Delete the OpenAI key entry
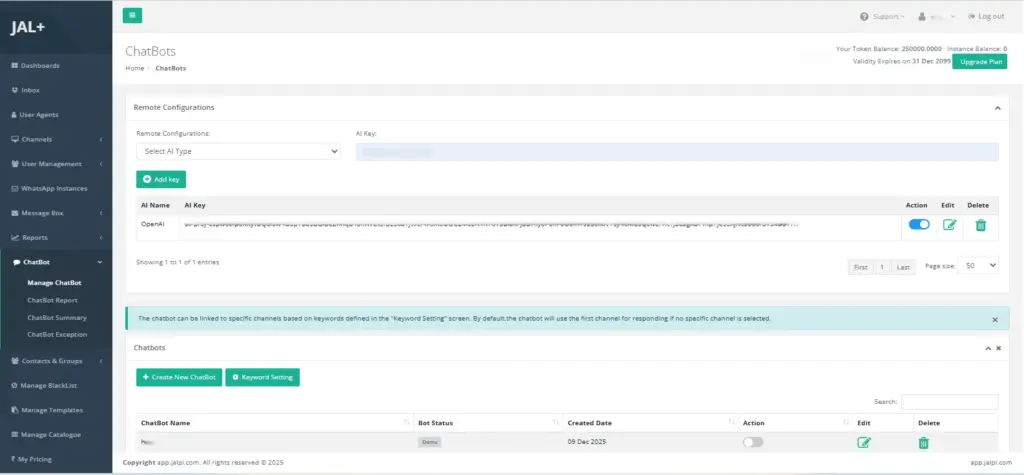Screen dimensions: 1024x475 coord(980,225)
